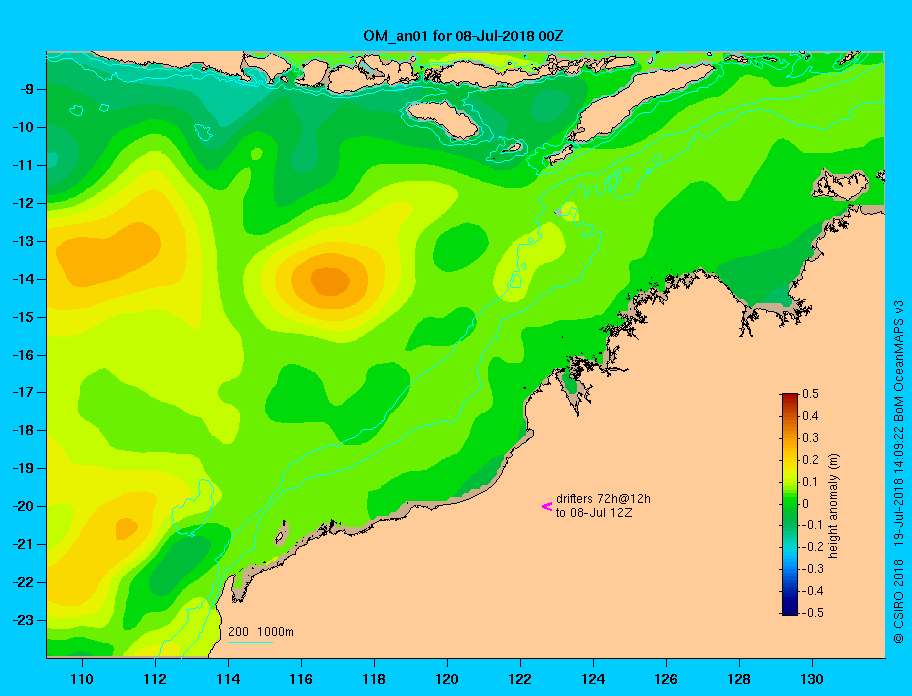Click the 118 longitude tick label
The image size is (912, 696).
[x=374, y=679]
